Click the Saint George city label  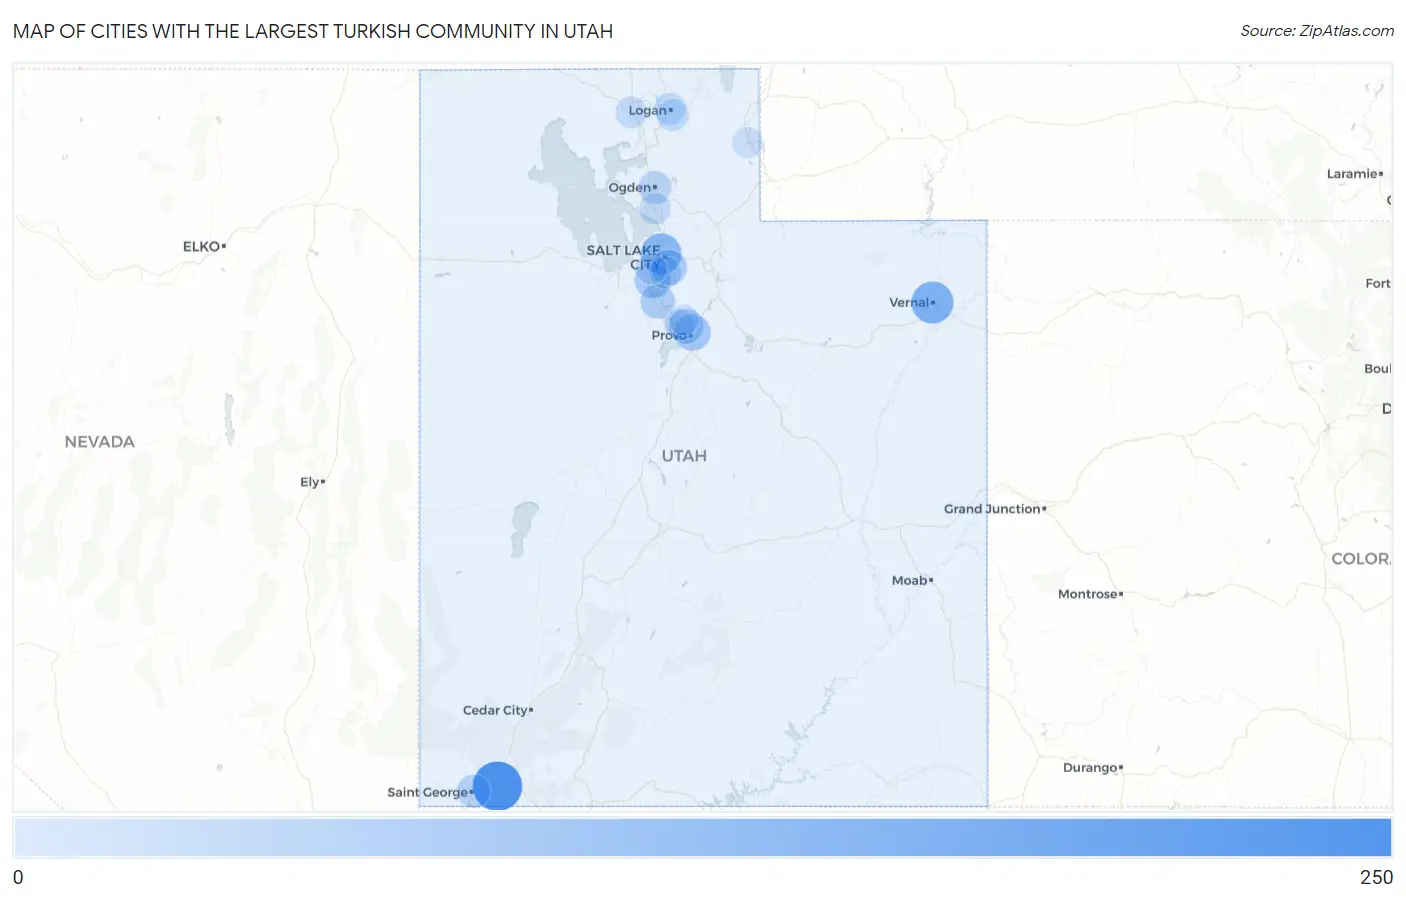click(428, 792)
